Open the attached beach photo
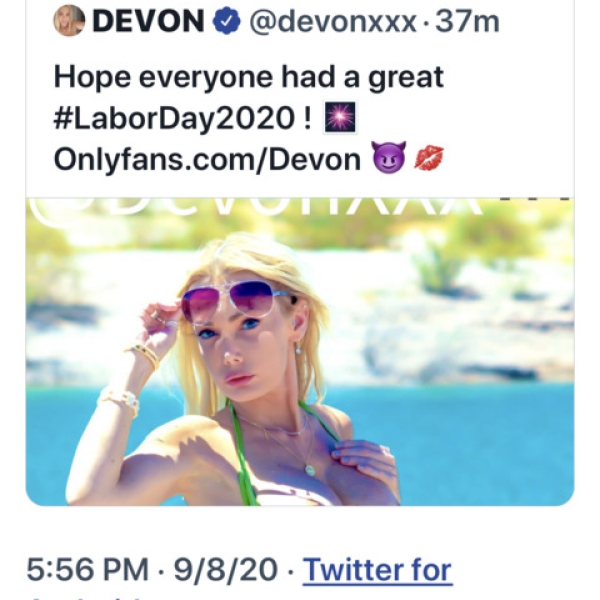The image size is (600, 600). tap(300, 352)
